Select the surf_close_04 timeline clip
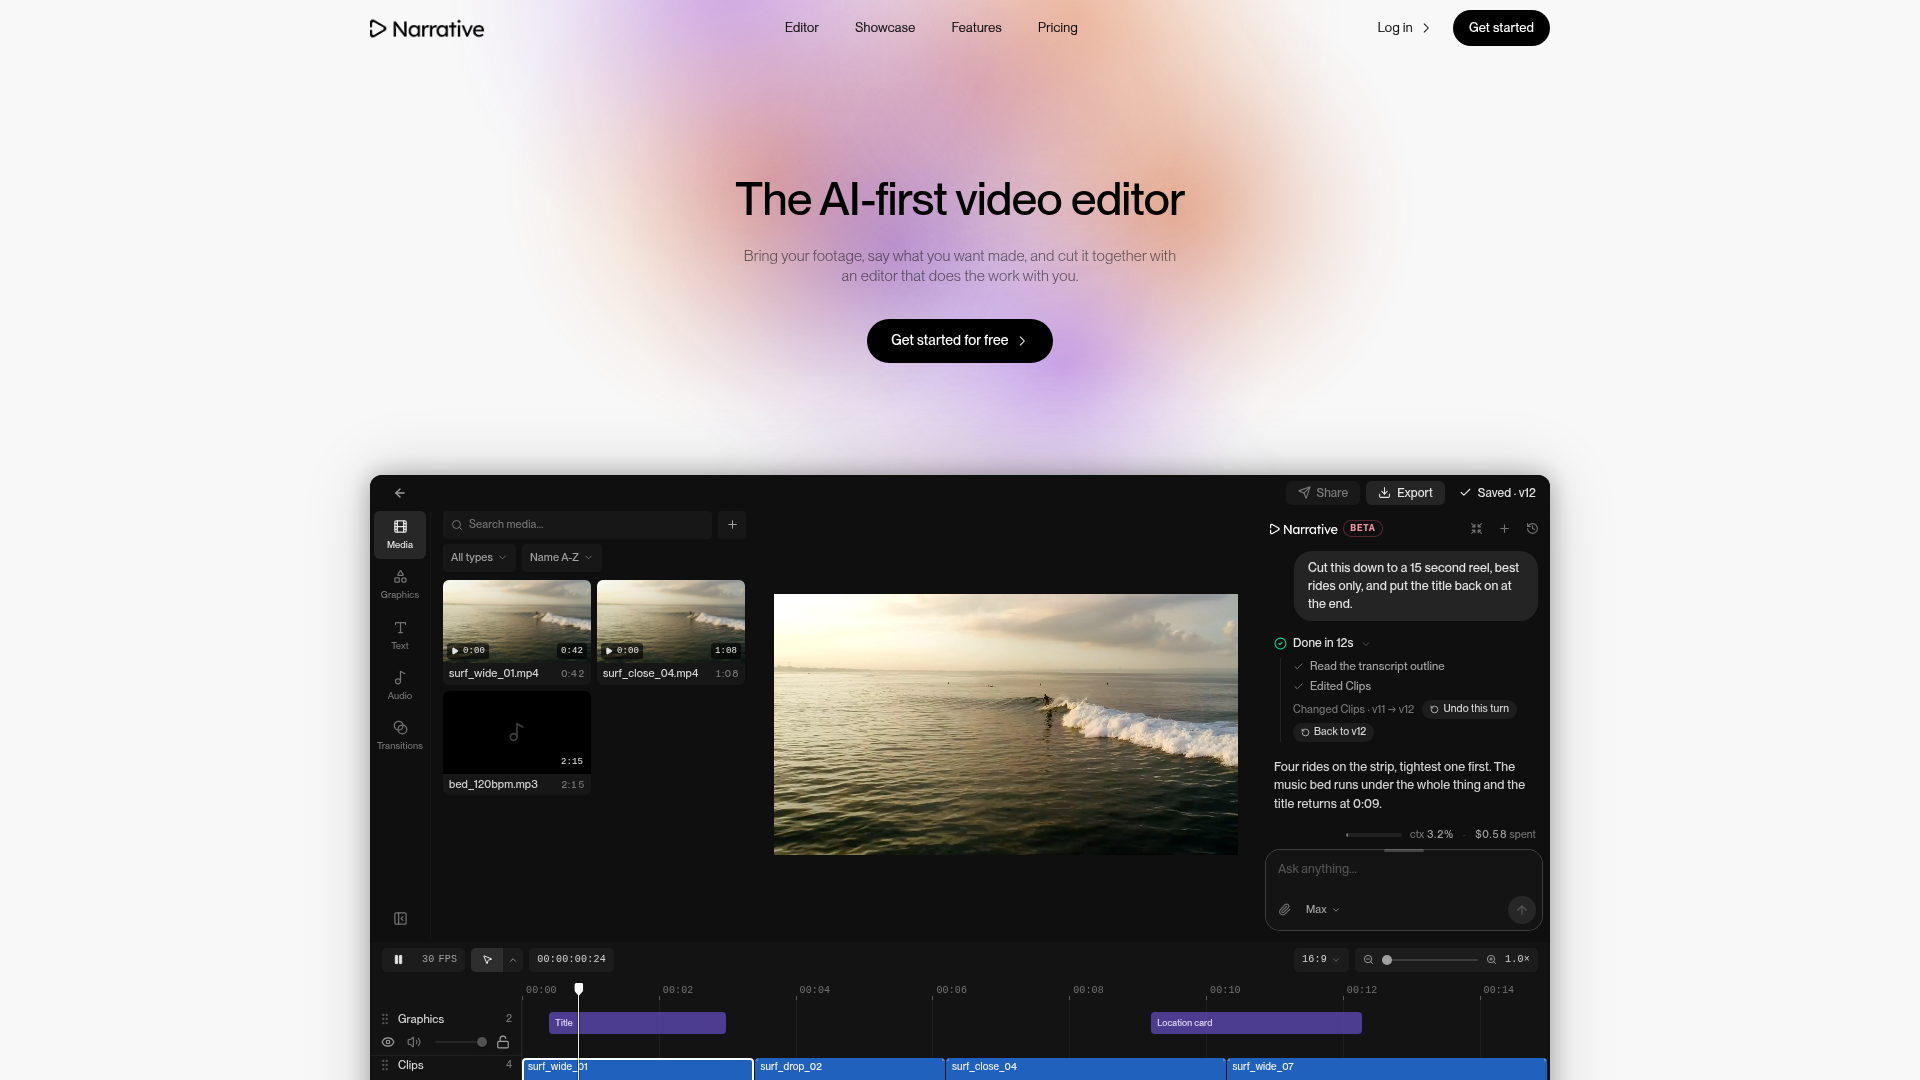Screen dimensions: 1920x1080 click(1086, 1069)
